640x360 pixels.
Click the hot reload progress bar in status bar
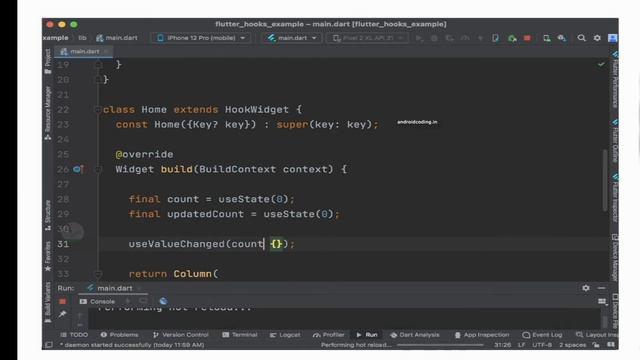pos(440,345)
